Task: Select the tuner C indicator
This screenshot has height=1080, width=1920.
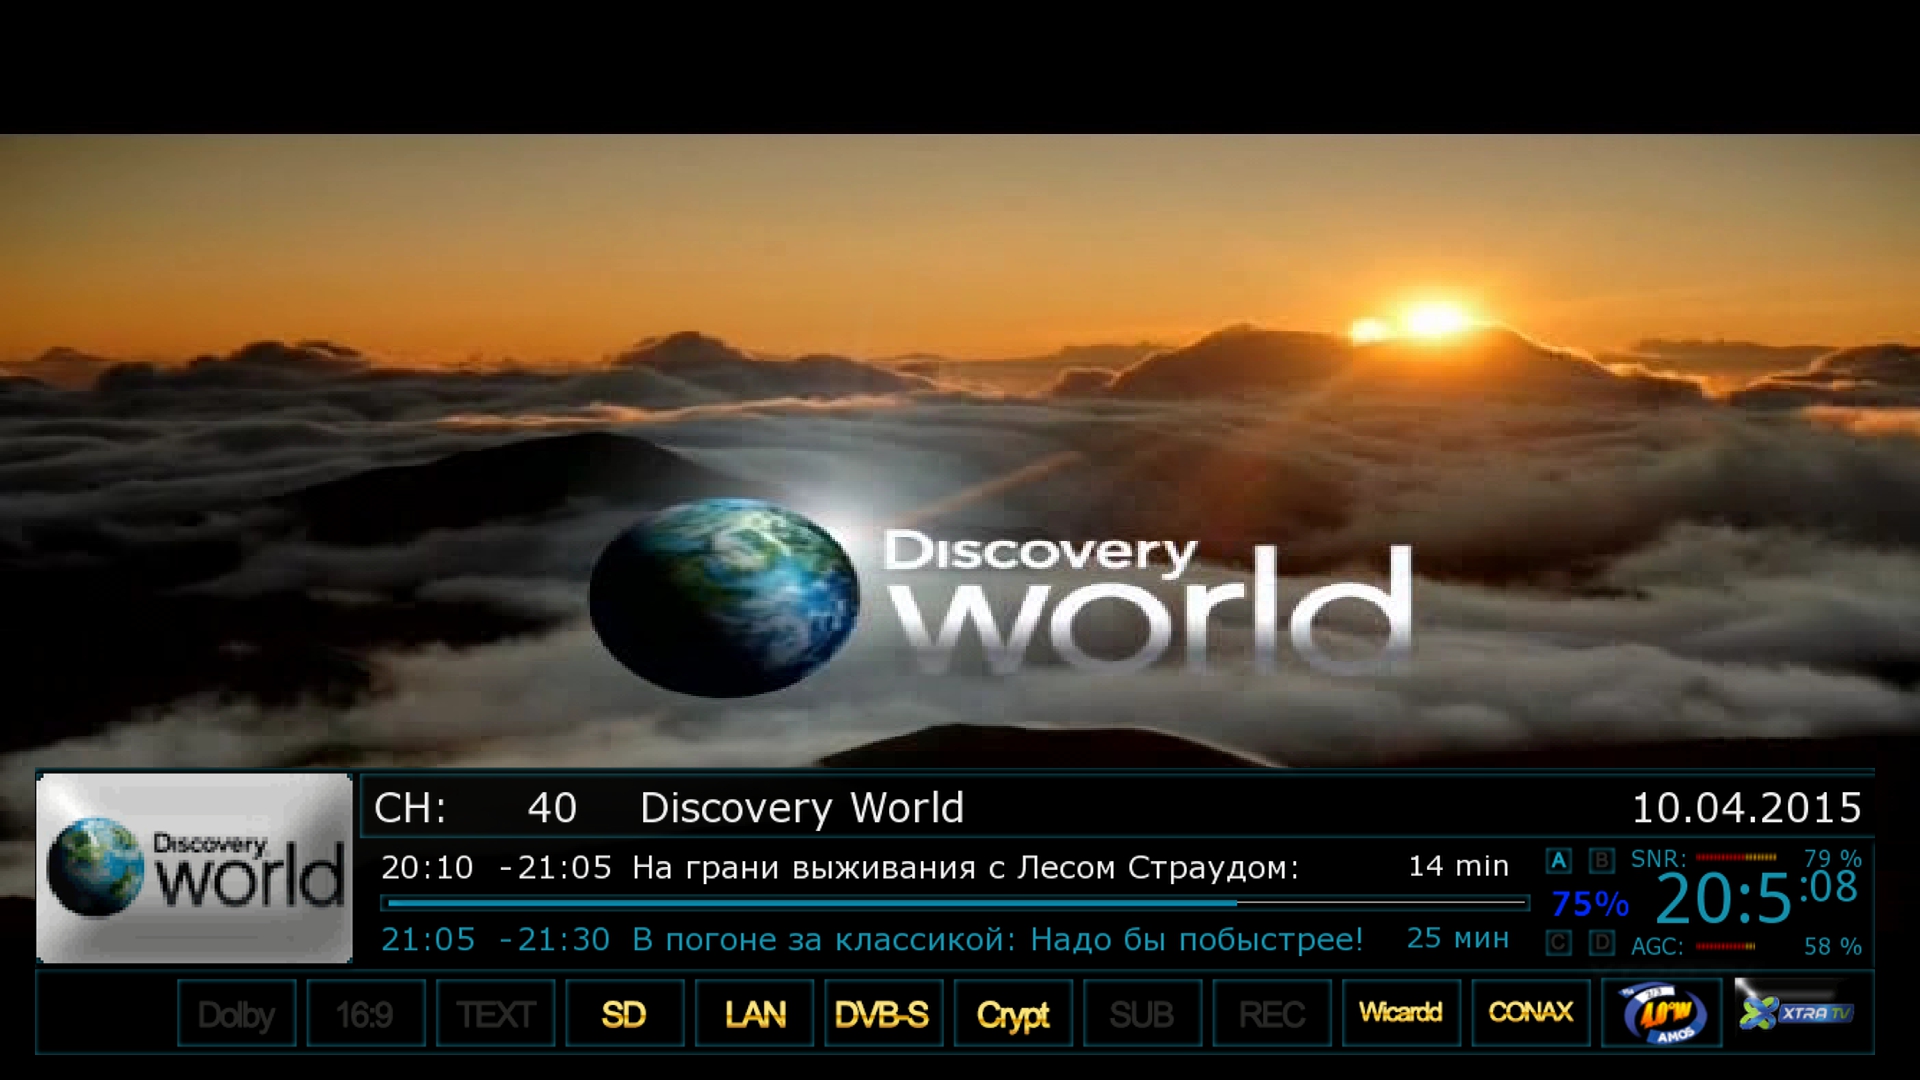Action: coord(1559,942)
